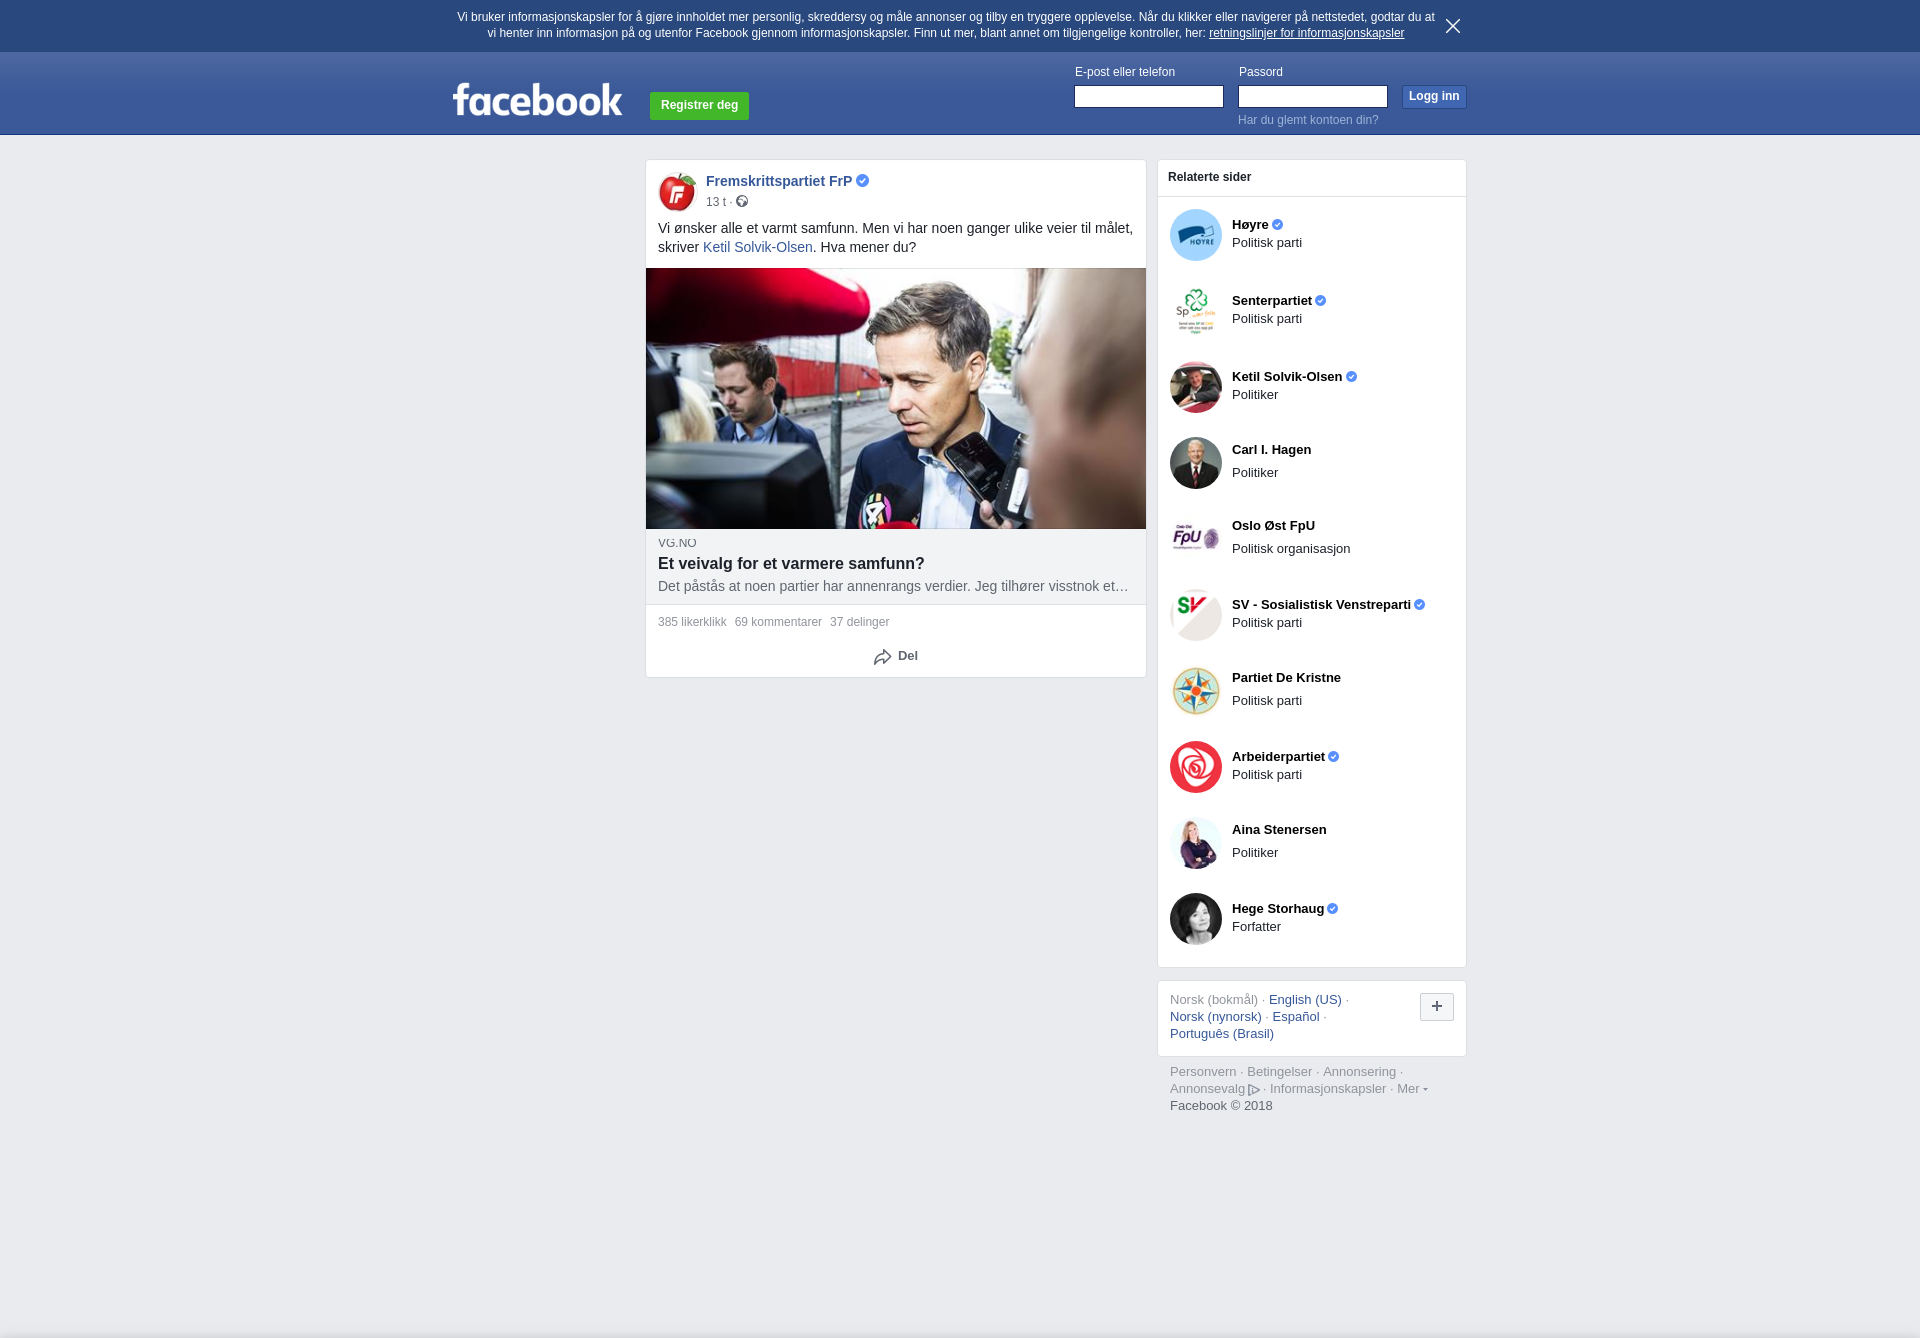The image size is (1920, 1338).
Task: Switch language to Español
Action: coord(1296,1017)
